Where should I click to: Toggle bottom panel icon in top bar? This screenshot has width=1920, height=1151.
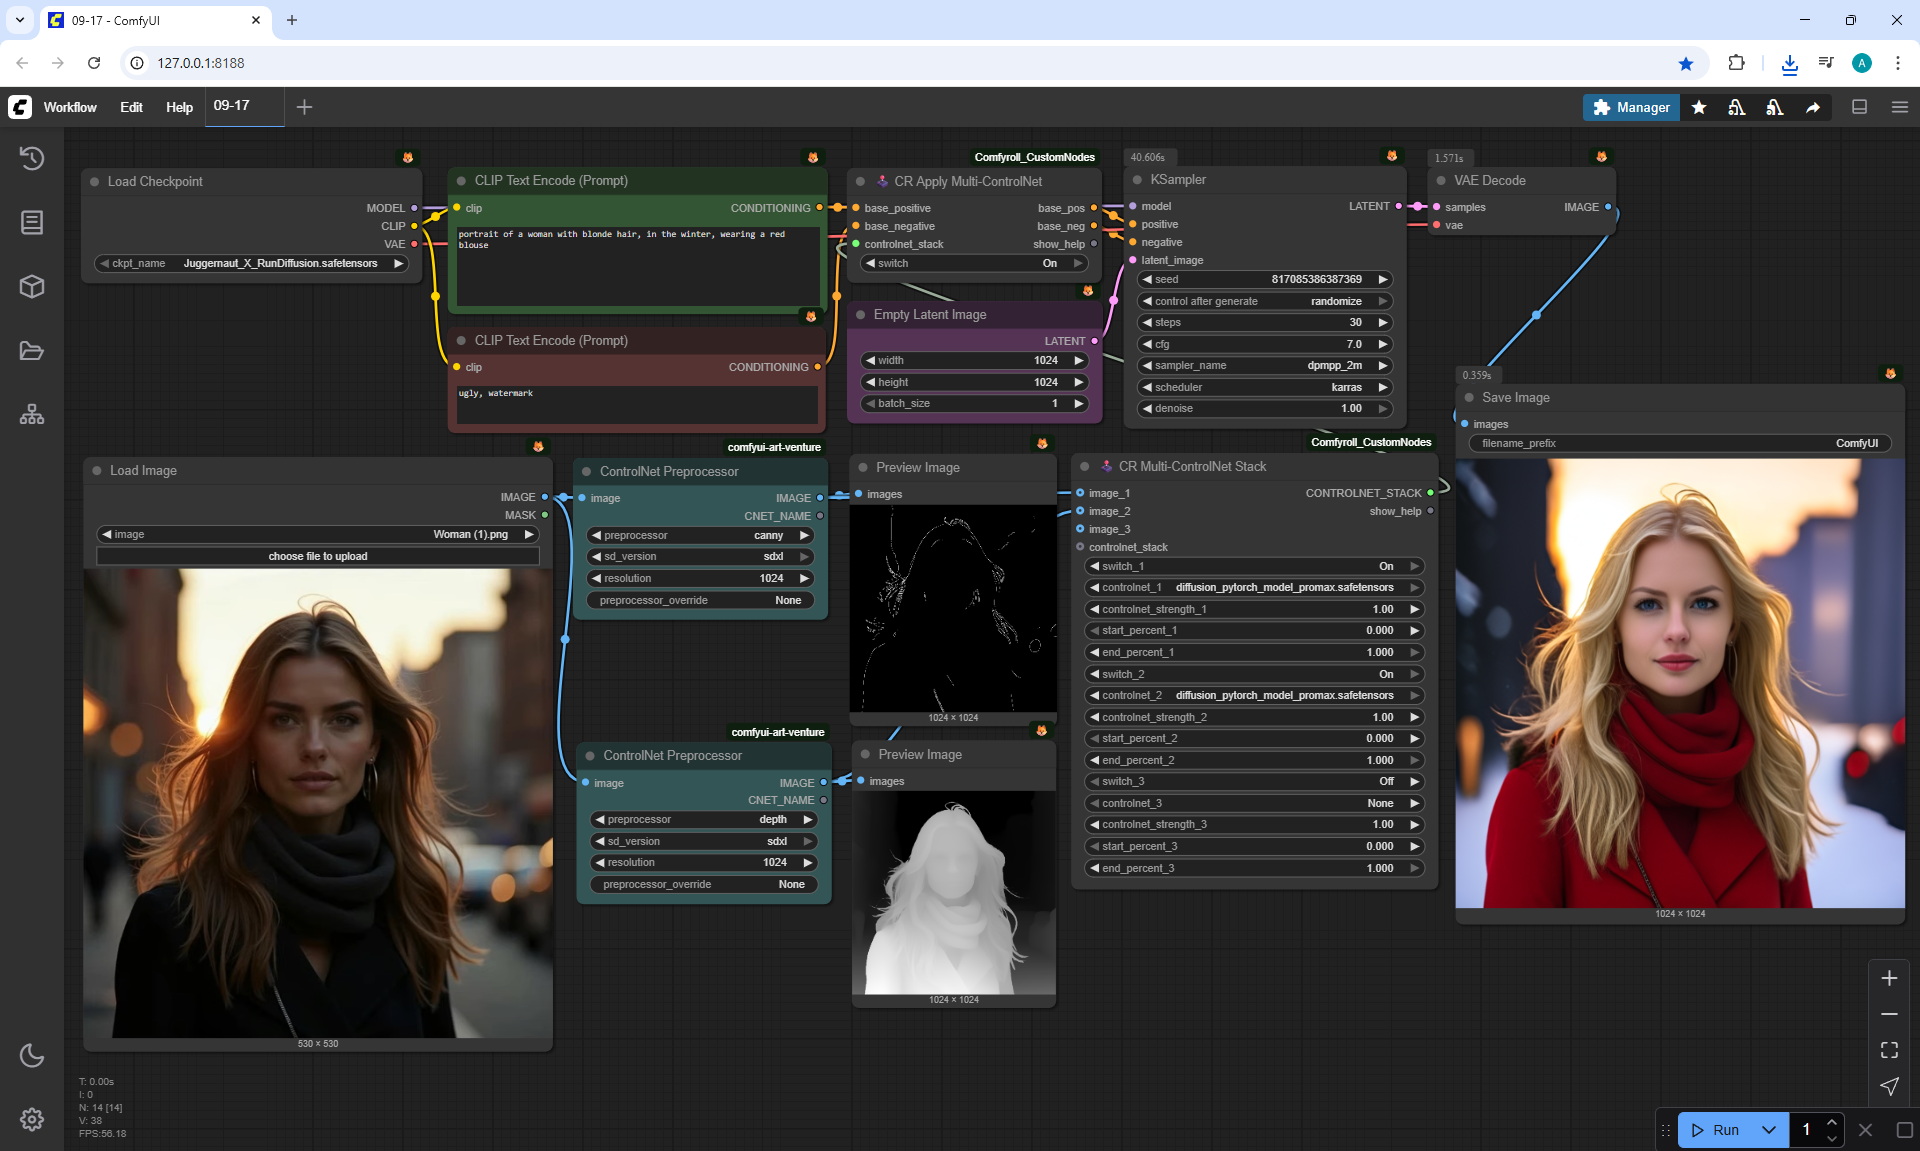1860,107
